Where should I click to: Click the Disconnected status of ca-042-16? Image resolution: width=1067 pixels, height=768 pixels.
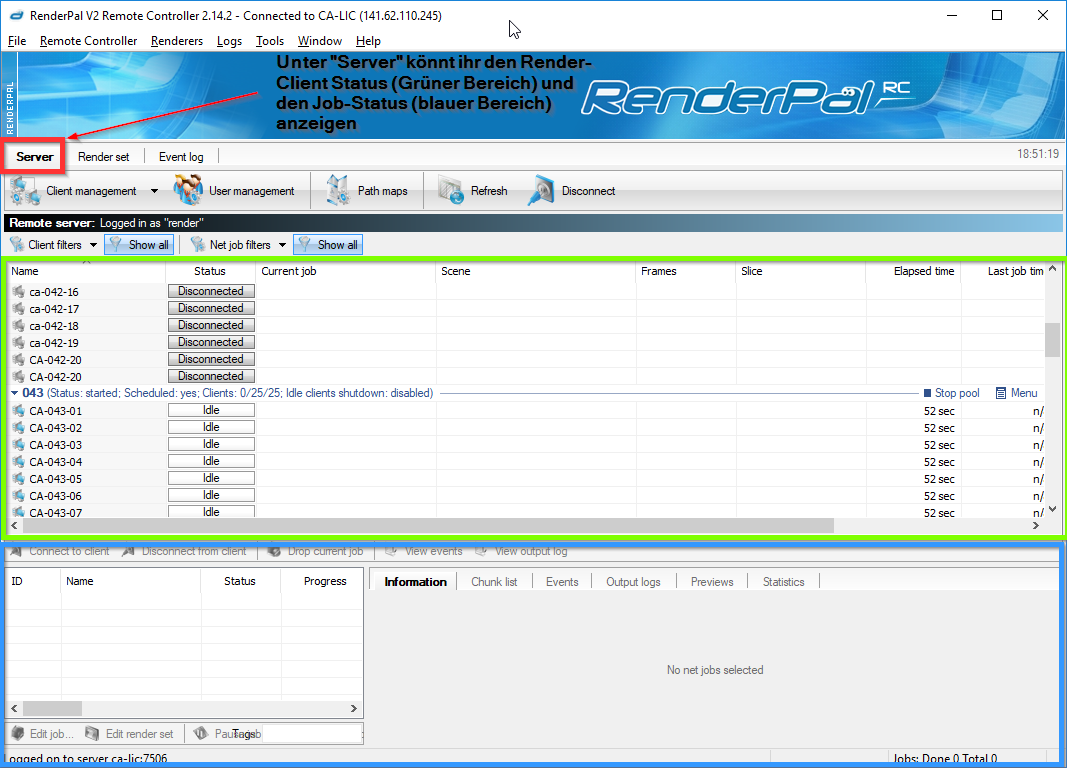pyautogui.click(x=211, y=292)
